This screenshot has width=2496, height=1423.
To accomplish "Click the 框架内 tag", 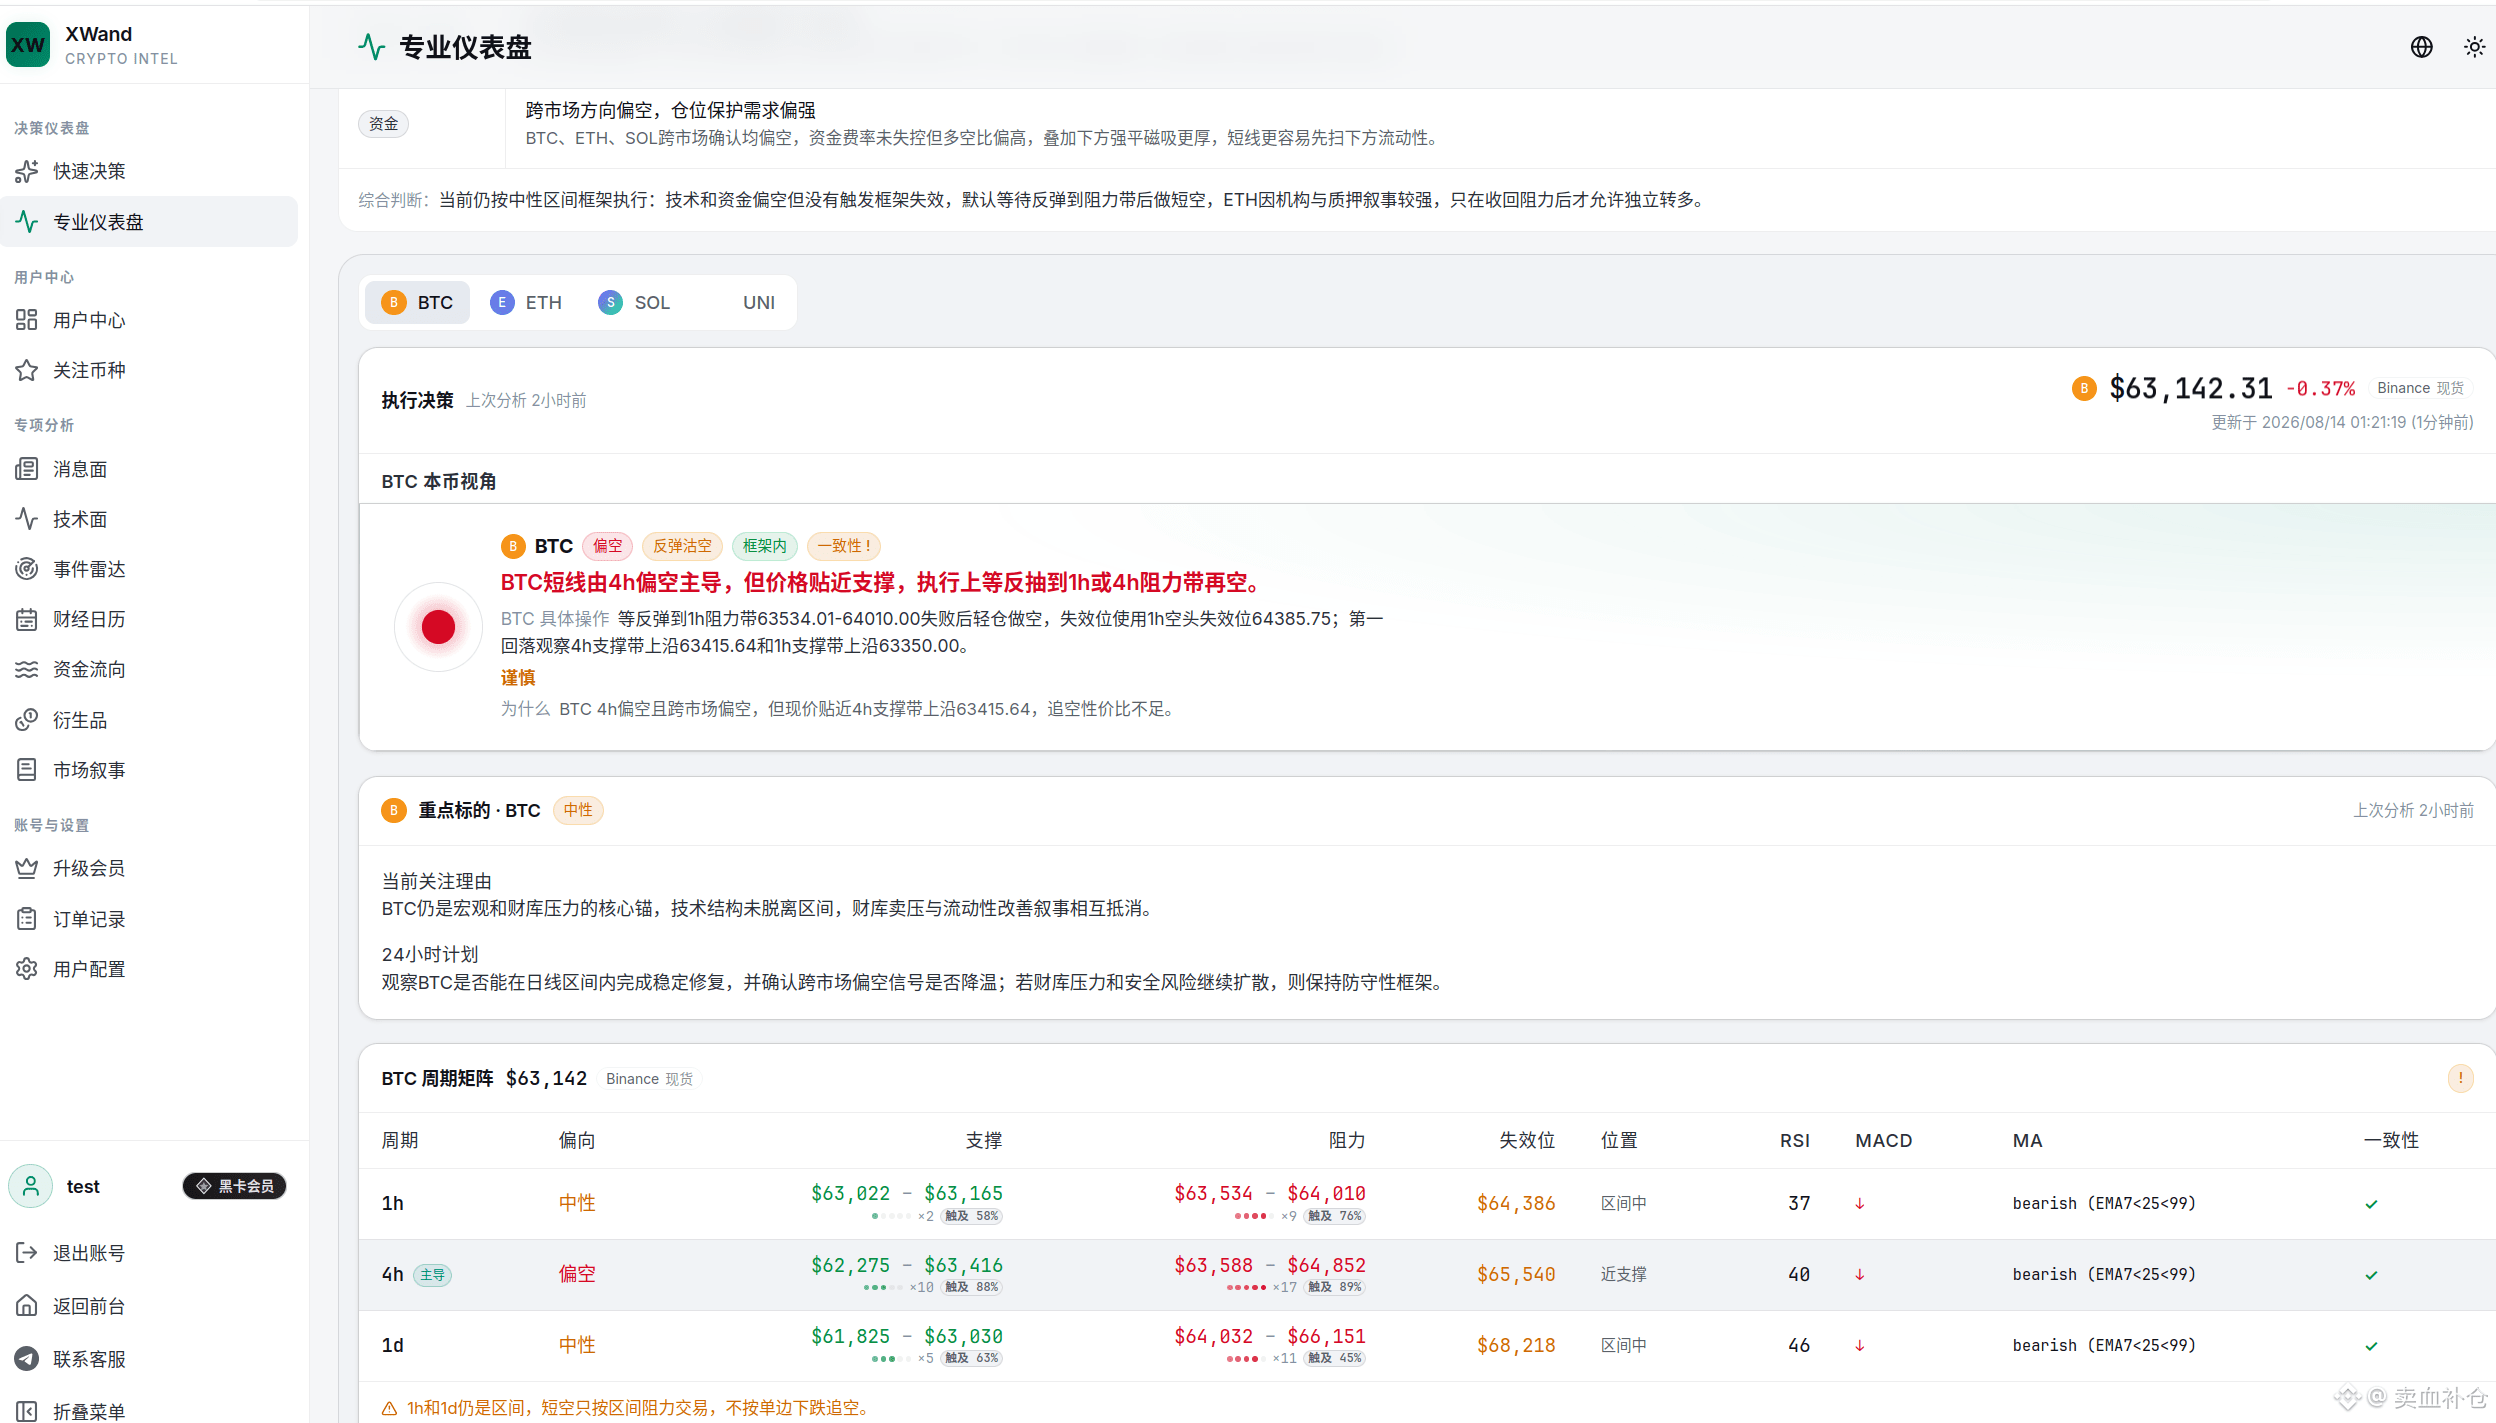I will point(765,546).
